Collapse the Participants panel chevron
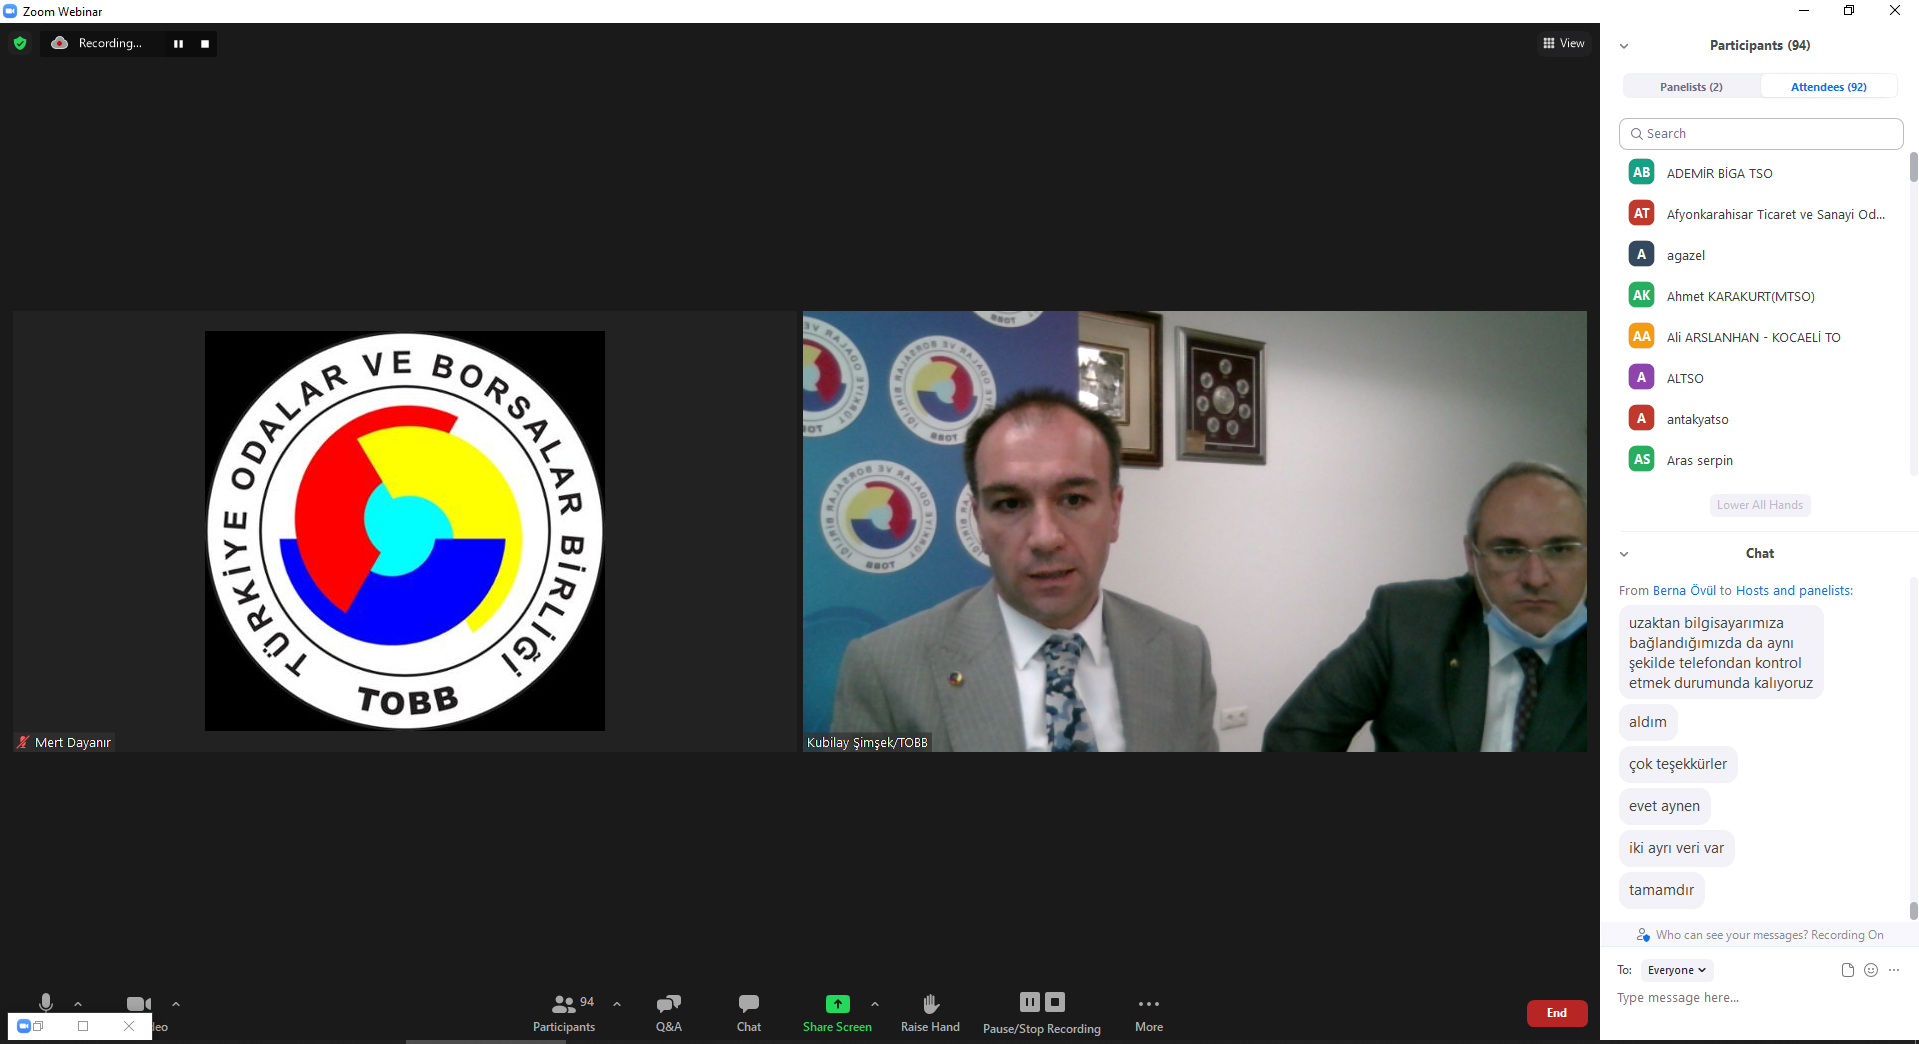This screenshot has height=1044, width=1919. pos(1624,46)
